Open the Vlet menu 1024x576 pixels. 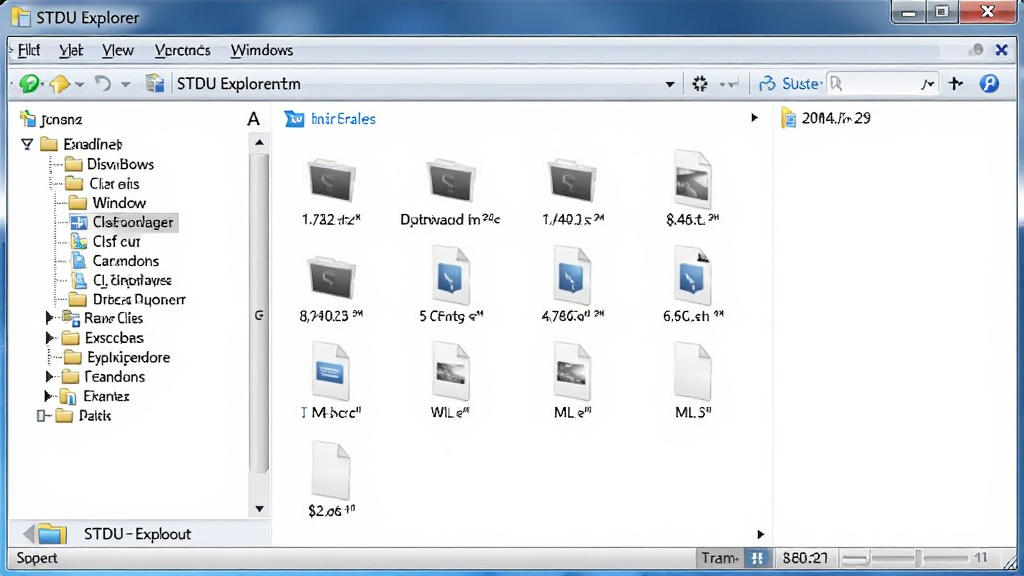click(x=71, y=50)
